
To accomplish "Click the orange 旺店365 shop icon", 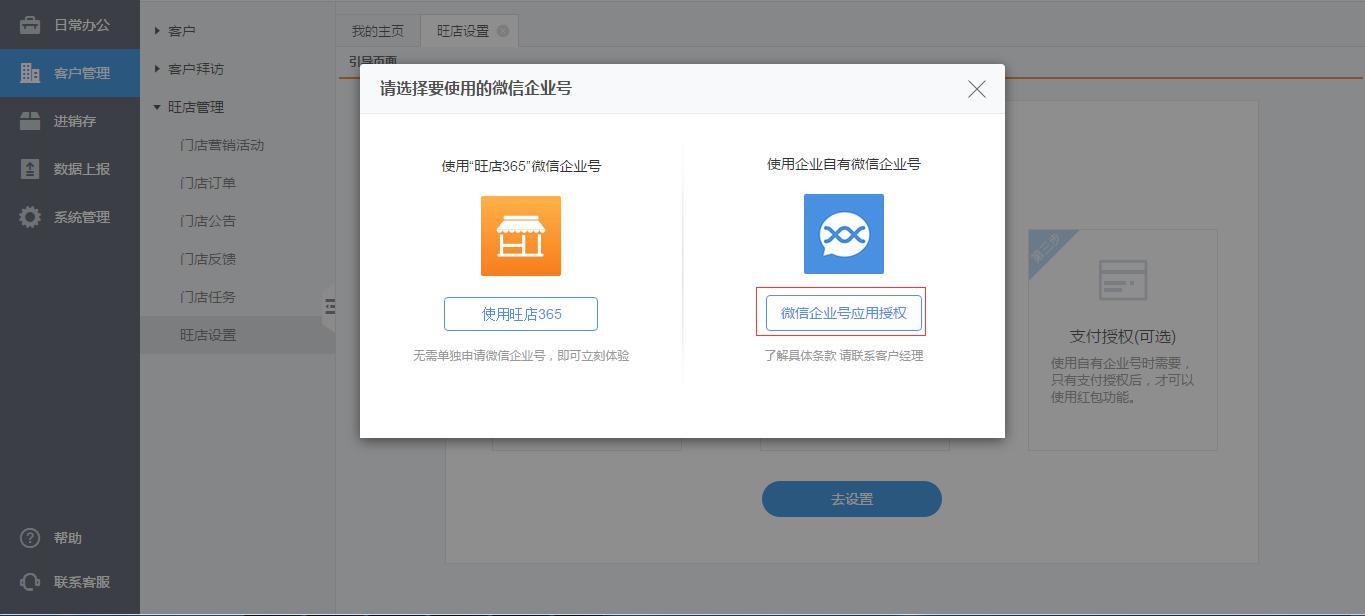I will 520,236.
